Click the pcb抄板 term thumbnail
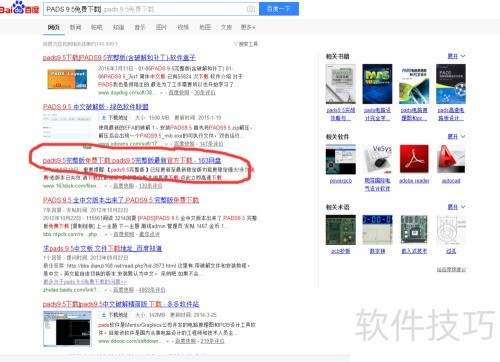 coord(341,230)
